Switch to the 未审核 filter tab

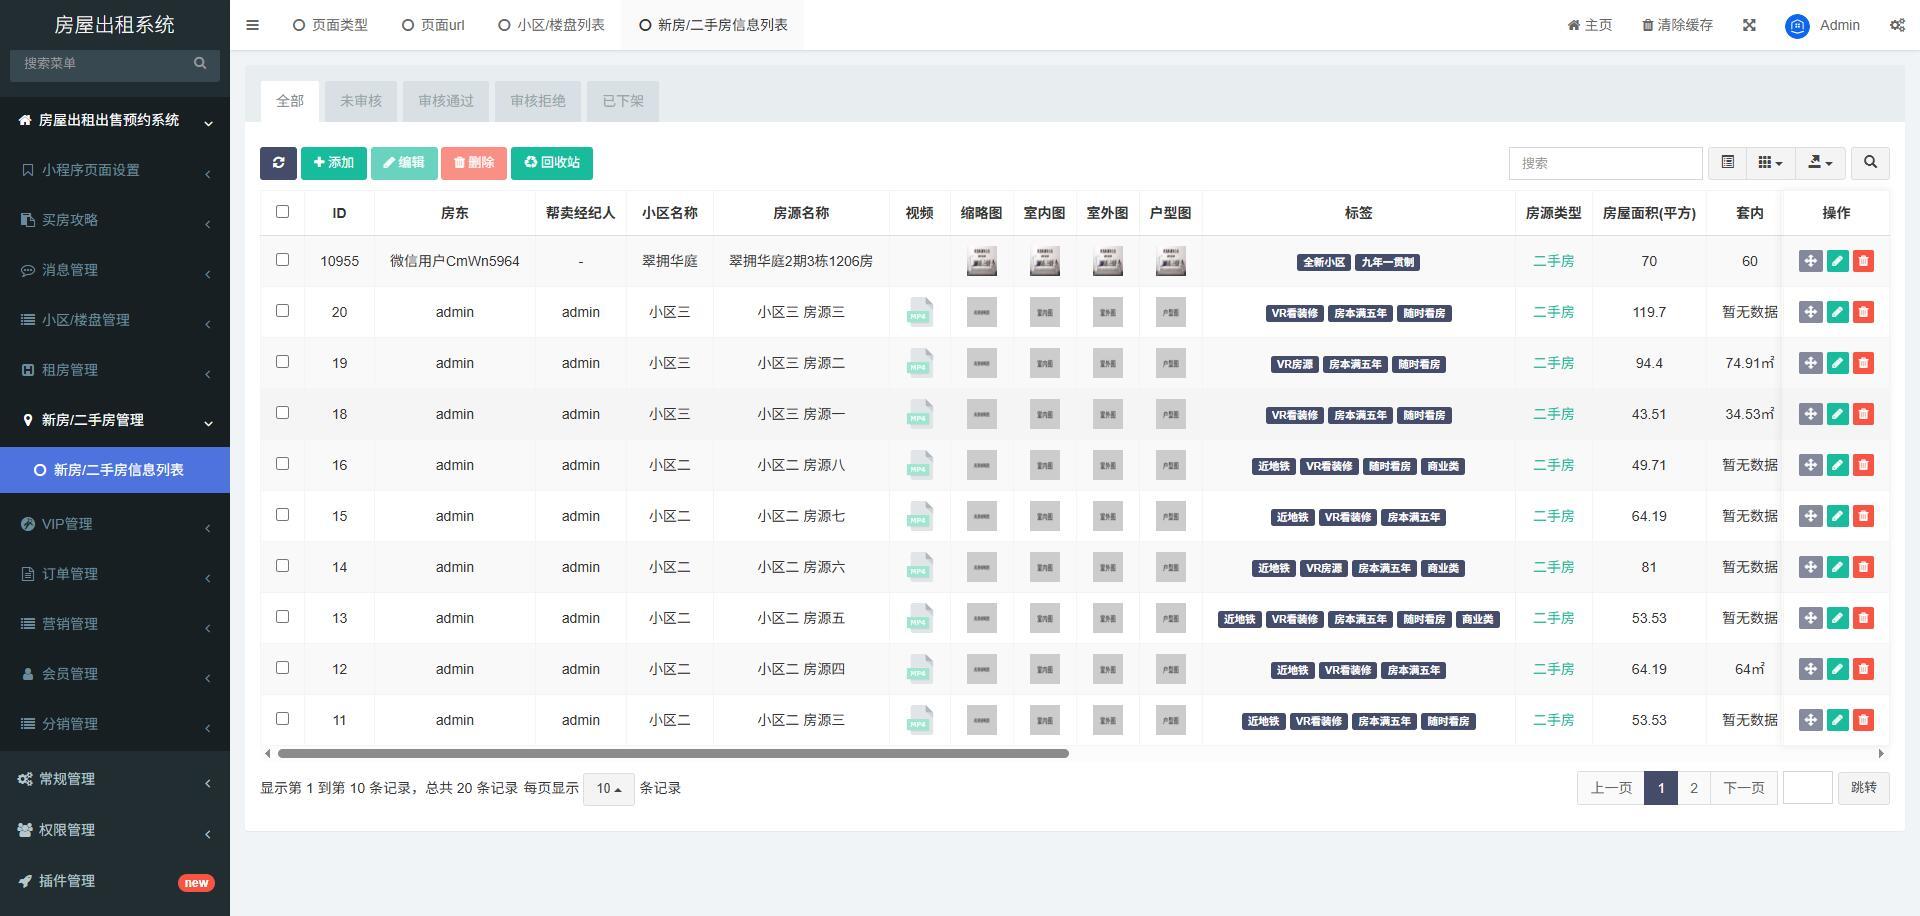360,101
